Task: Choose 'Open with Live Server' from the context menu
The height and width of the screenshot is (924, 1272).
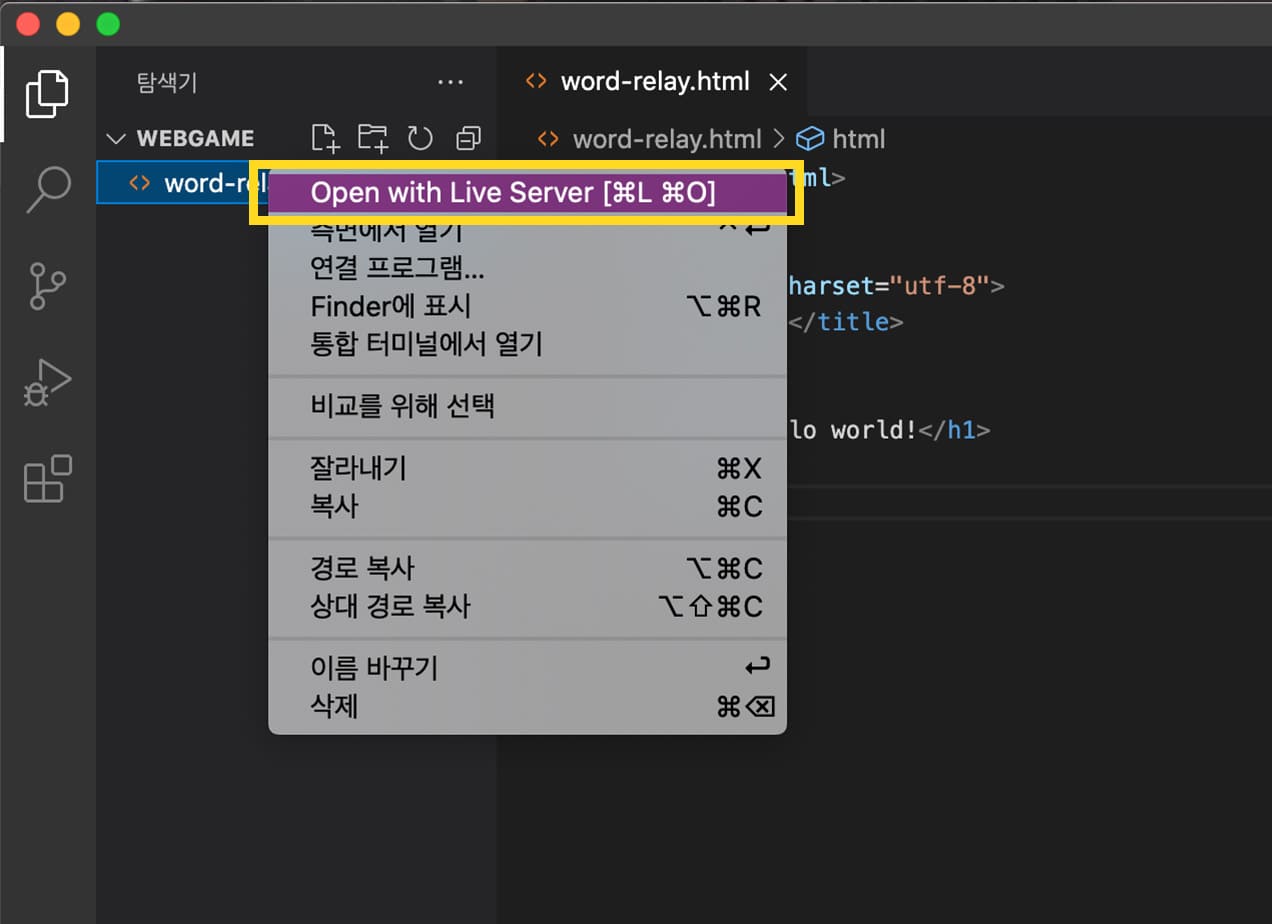Action: 520,192
